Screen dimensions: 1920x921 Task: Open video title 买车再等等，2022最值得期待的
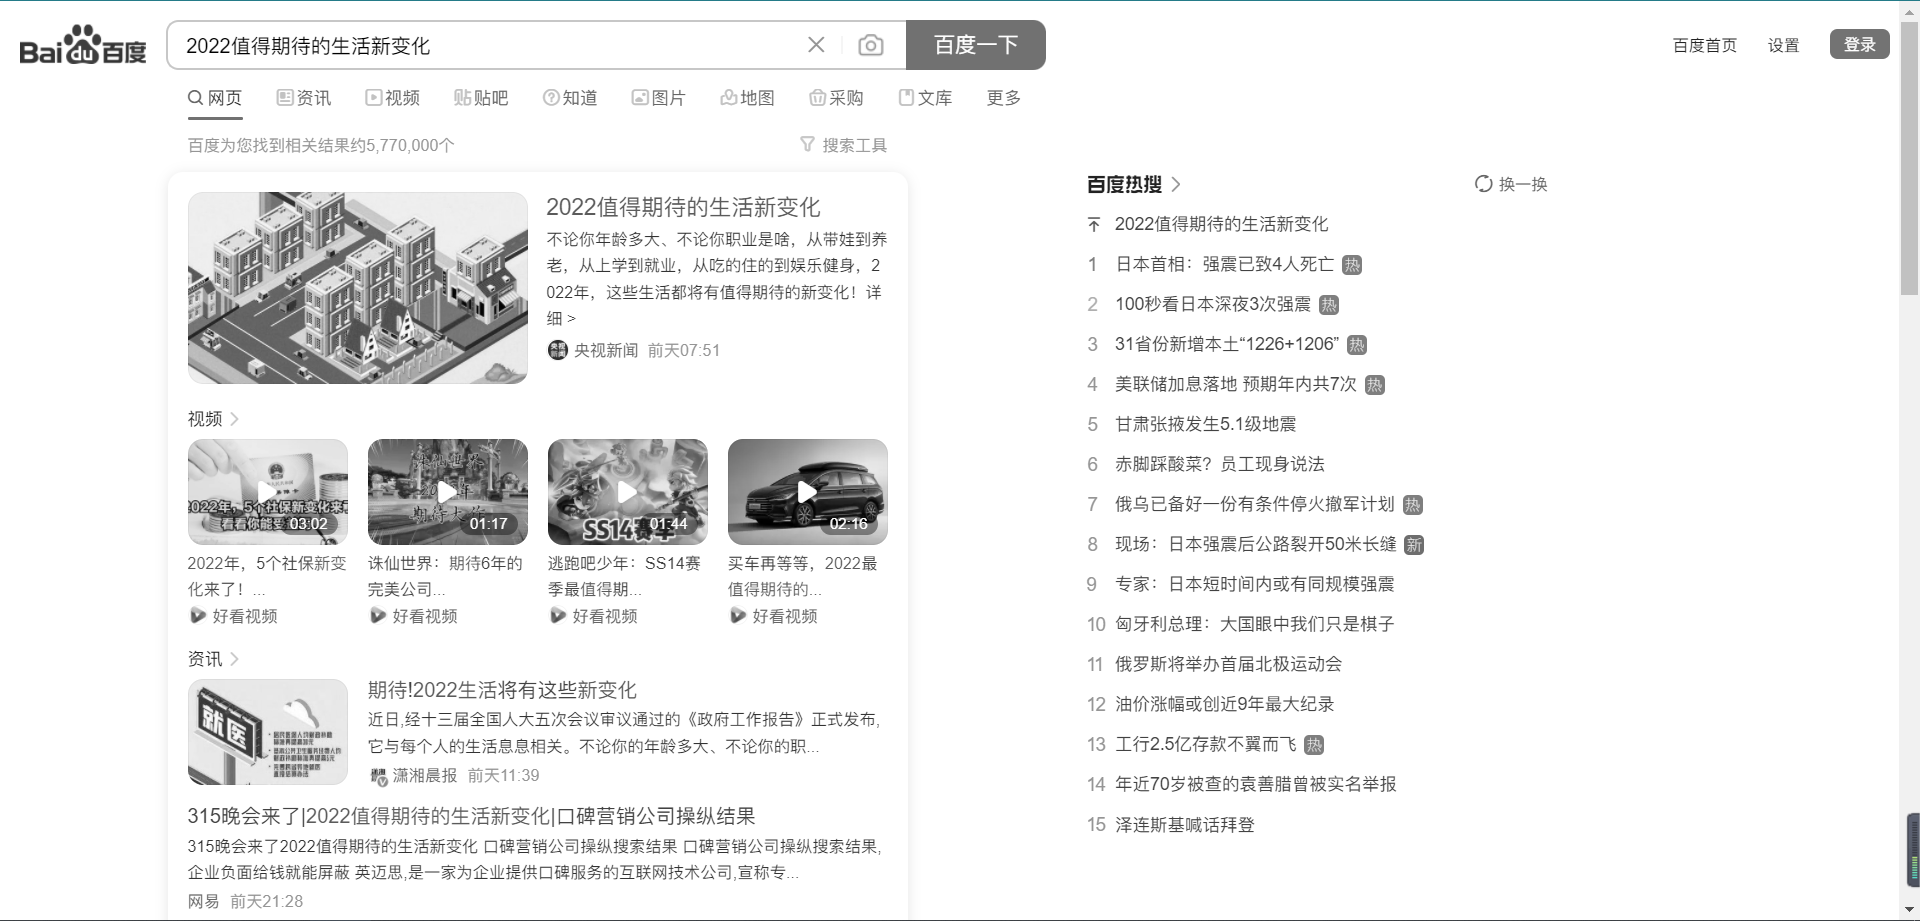tap(803, 576)
